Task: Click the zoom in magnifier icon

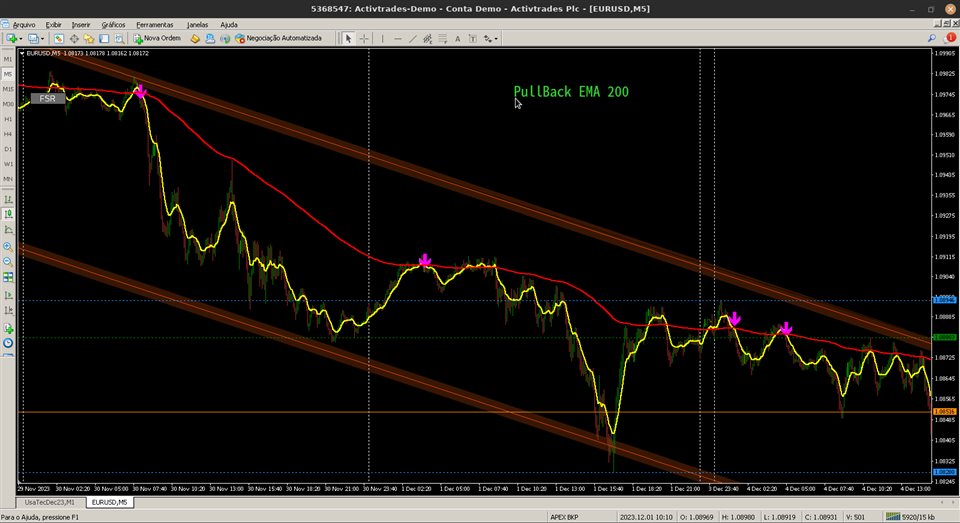Action: coord(8,247)
